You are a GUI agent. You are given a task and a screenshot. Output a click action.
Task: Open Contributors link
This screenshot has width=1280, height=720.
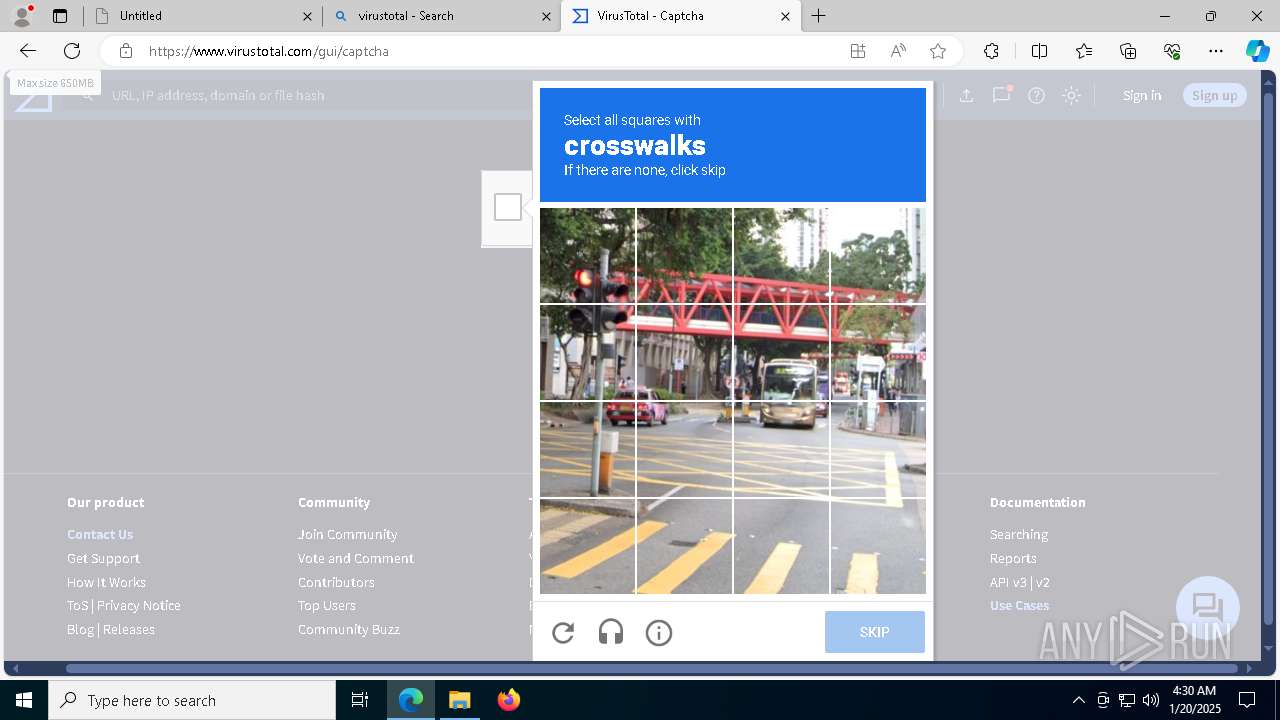336,582
